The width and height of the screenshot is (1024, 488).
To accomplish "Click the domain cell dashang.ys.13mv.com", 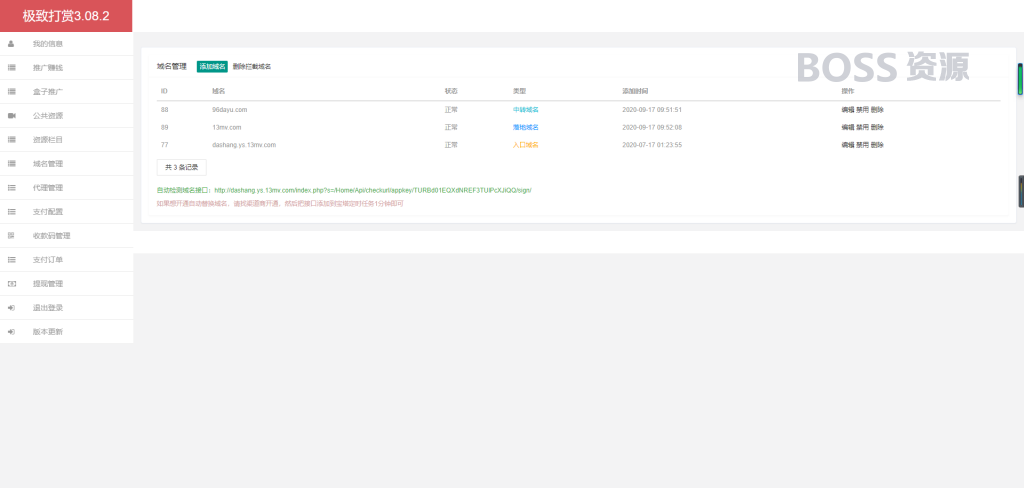I will [x=244, y=145].
